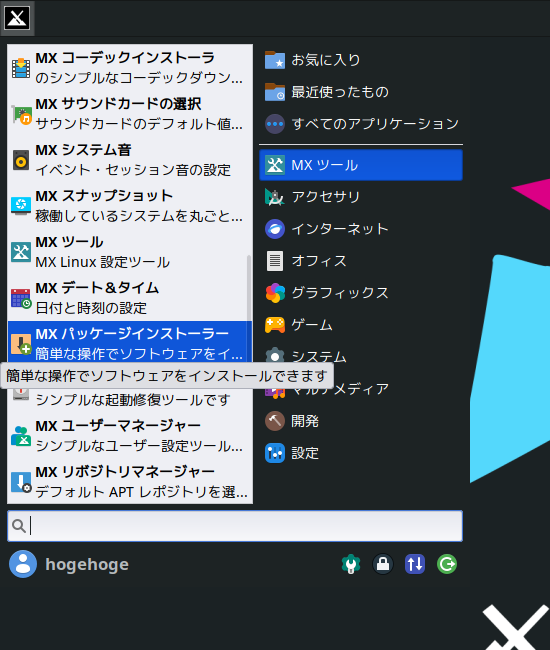This screenshot has height=650, width=550.
Task: Open the ゲーム category
Action: point(361,325)
